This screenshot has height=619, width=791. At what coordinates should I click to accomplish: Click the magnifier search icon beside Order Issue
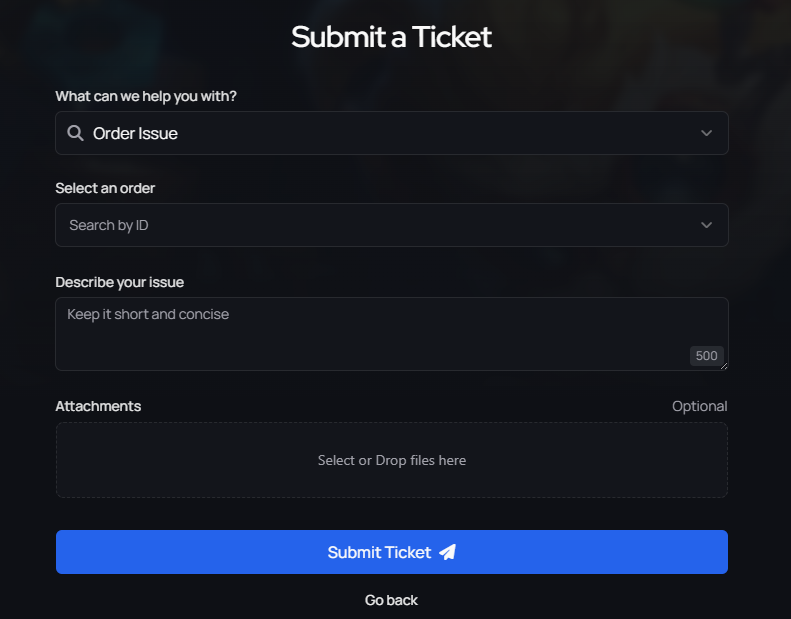coord(75,133)
